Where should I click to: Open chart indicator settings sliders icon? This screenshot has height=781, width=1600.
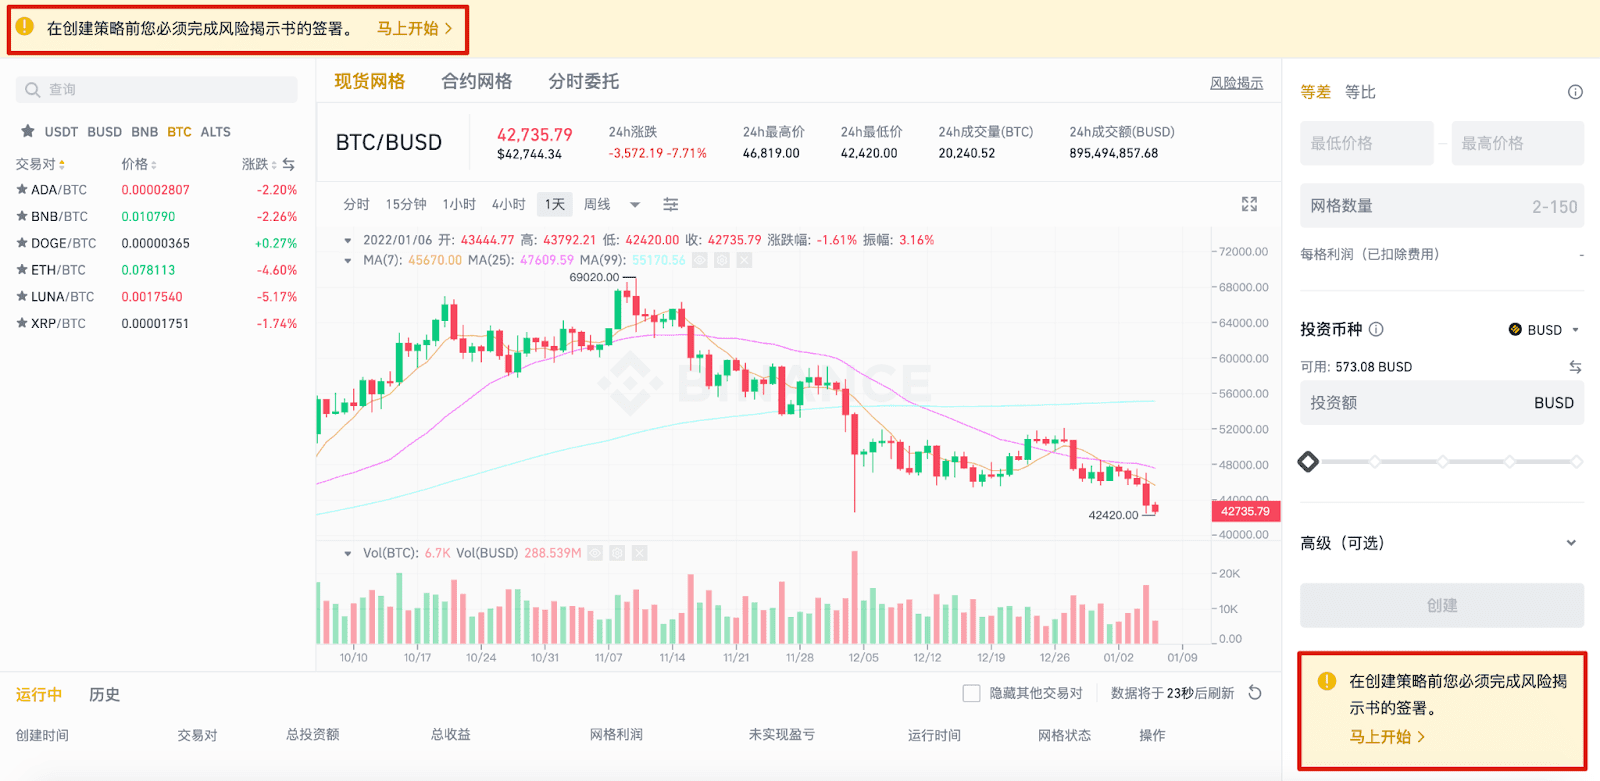(x=671, y=204)
